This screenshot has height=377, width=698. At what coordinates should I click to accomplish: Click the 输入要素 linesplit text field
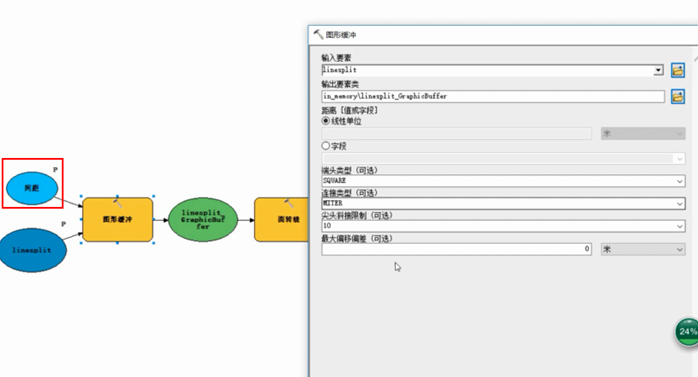(x=492, y=70)
